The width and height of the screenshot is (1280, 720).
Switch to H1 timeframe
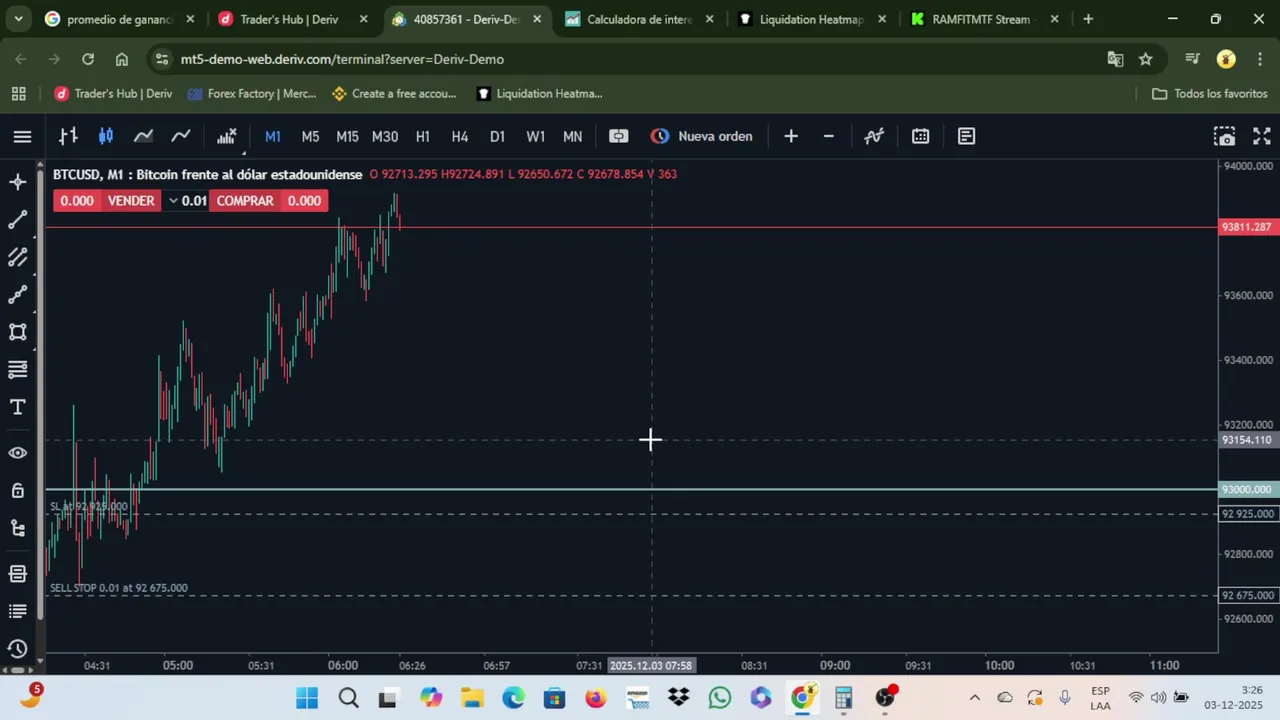point(423,136)
